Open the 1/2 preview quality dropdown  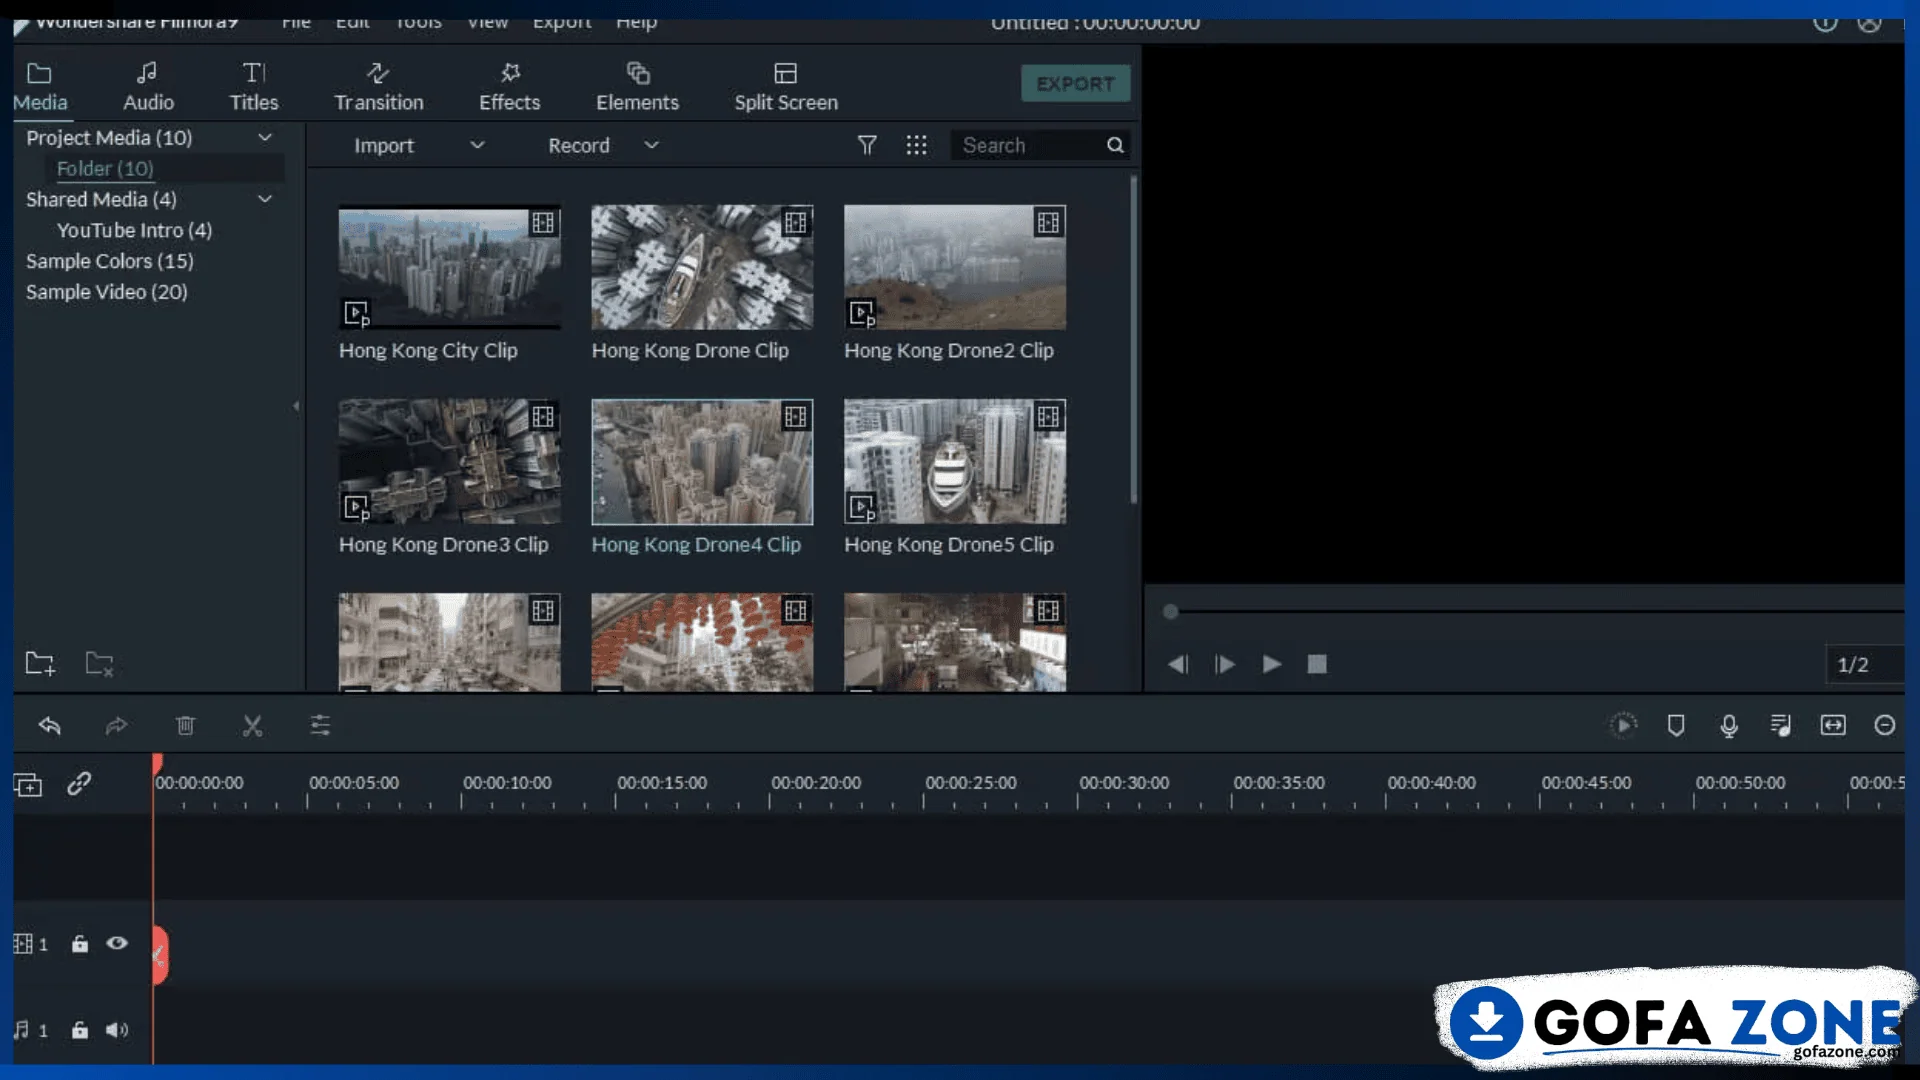click(1864, 664)
